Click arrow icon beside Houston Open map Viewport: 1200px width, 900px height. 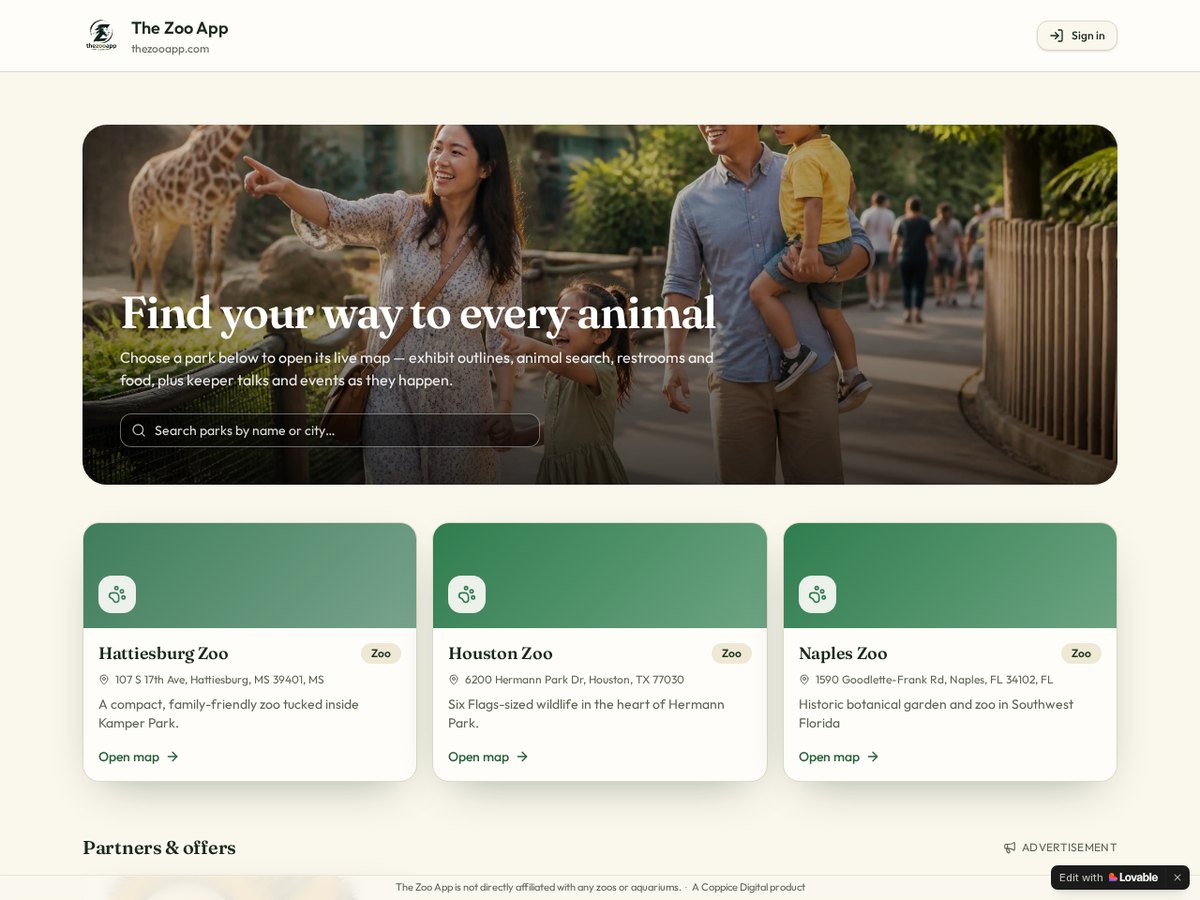click(522, 757)
